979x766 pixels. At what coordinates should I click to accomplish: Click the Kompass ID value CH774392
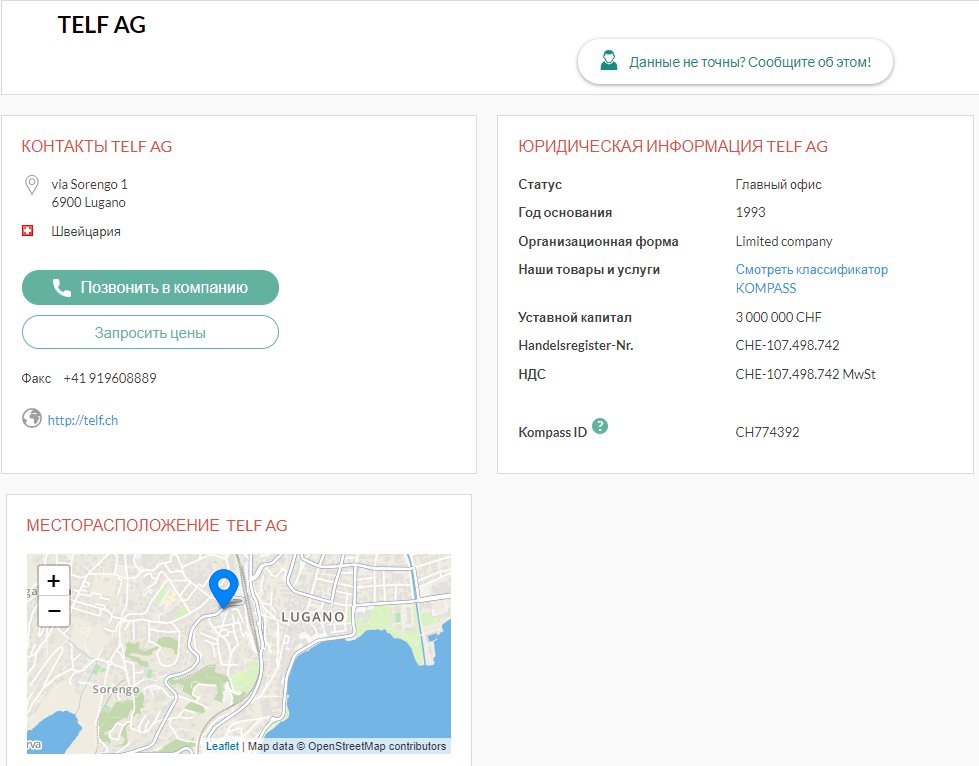click(x=767, y=433)
